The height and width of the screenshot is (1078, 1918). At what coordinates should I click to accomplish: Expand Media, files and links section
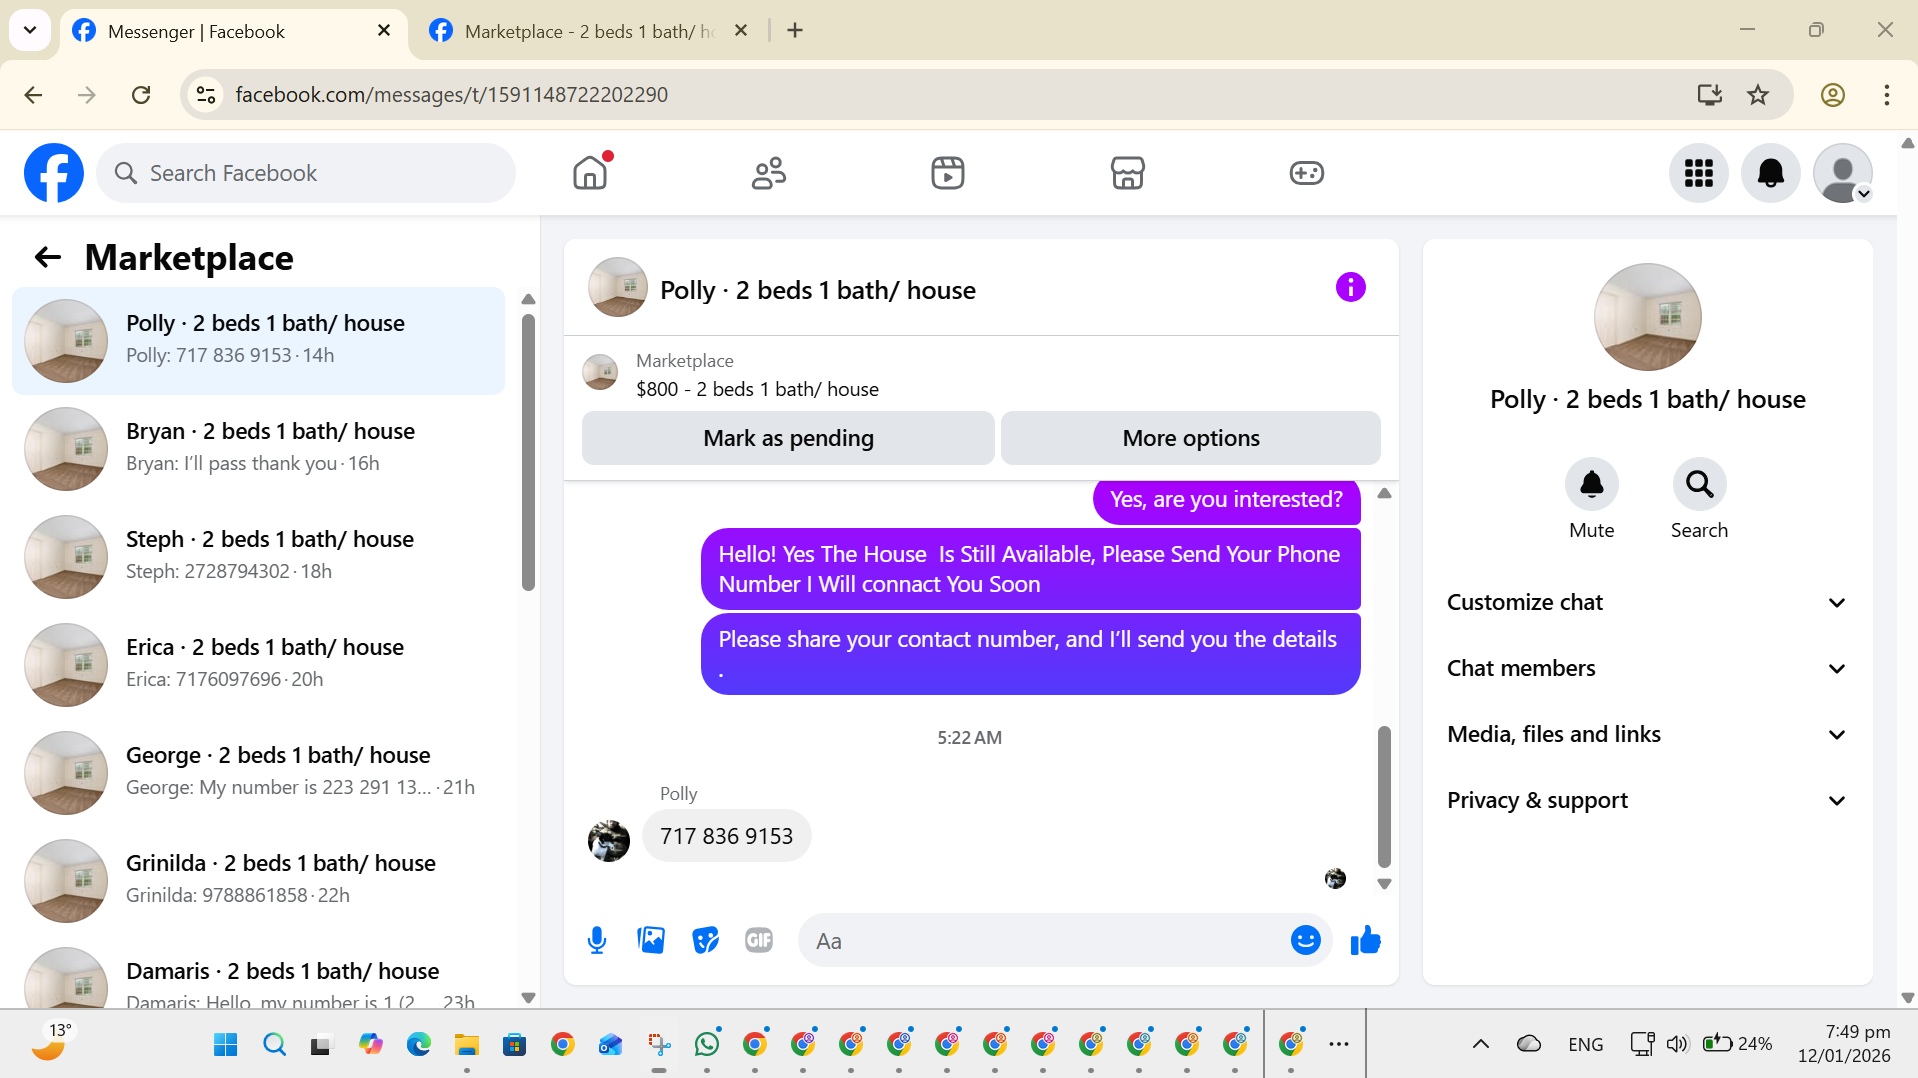click(1647, 734)
